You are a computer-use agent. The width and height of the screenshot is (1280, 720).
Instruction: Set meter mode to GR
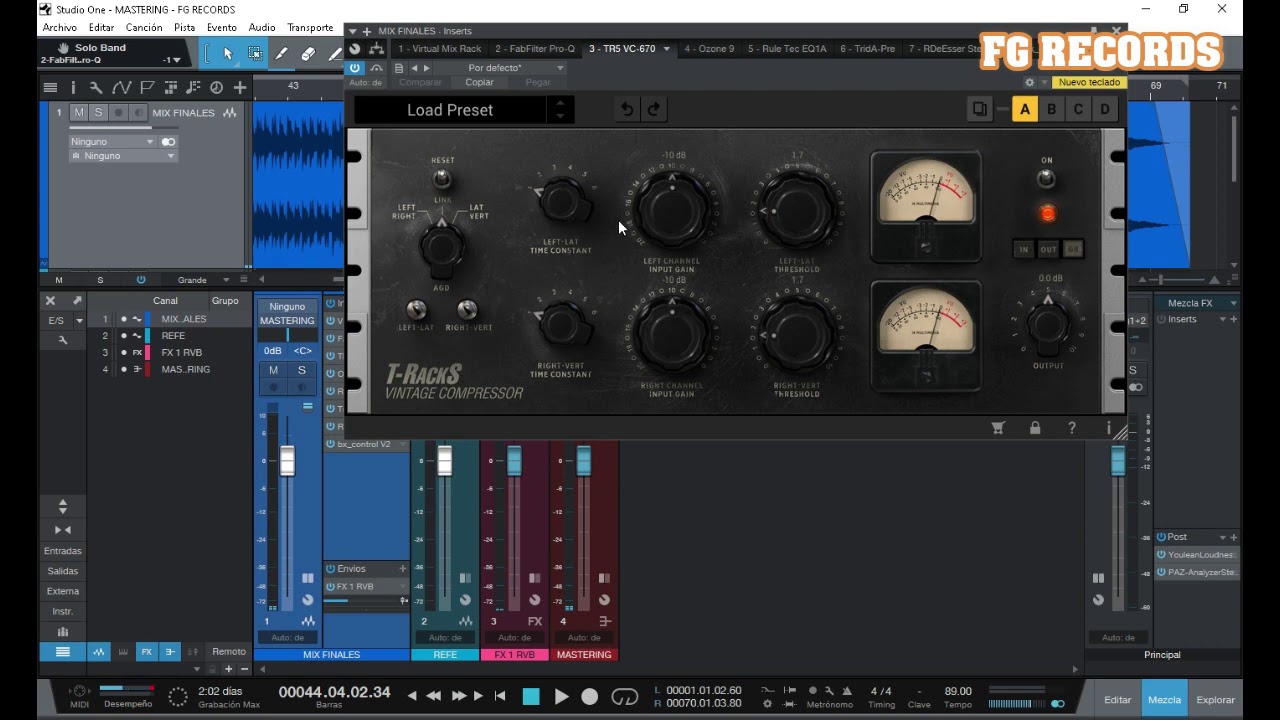tap(1073, 250)
